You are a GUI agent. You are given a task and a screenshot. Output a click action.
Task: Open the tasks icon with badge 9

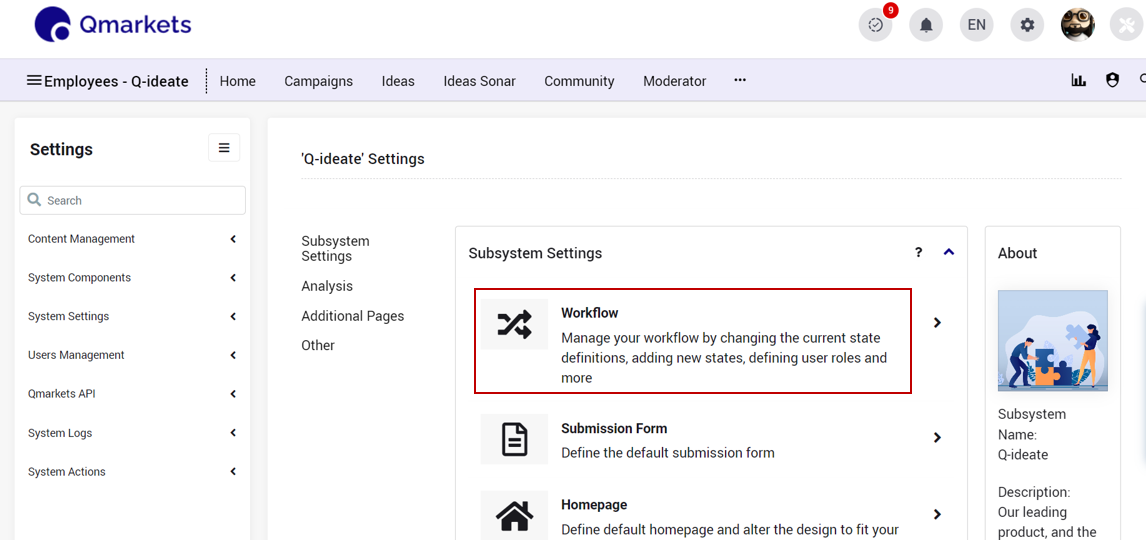pyautogui.click(x=876, y=25)
